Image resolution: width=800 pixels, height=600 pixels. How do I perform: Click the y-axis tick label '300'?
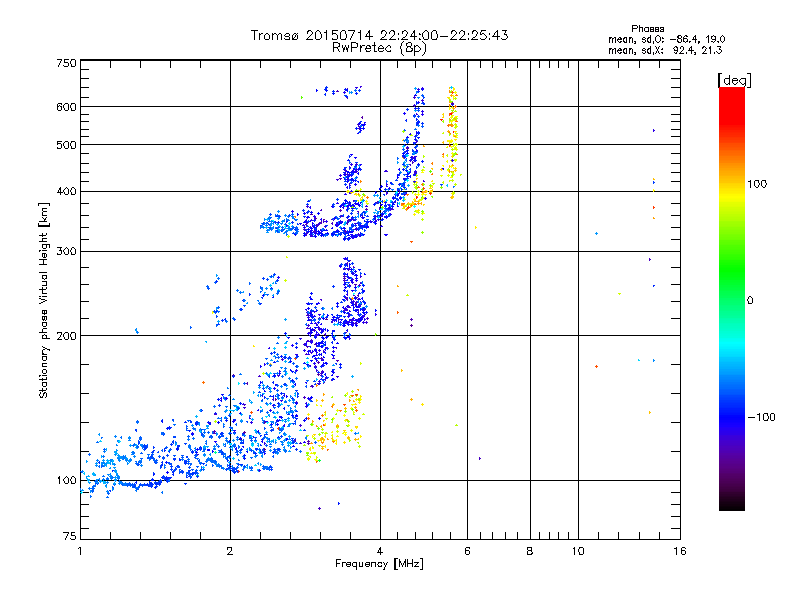tap(67, 252)
